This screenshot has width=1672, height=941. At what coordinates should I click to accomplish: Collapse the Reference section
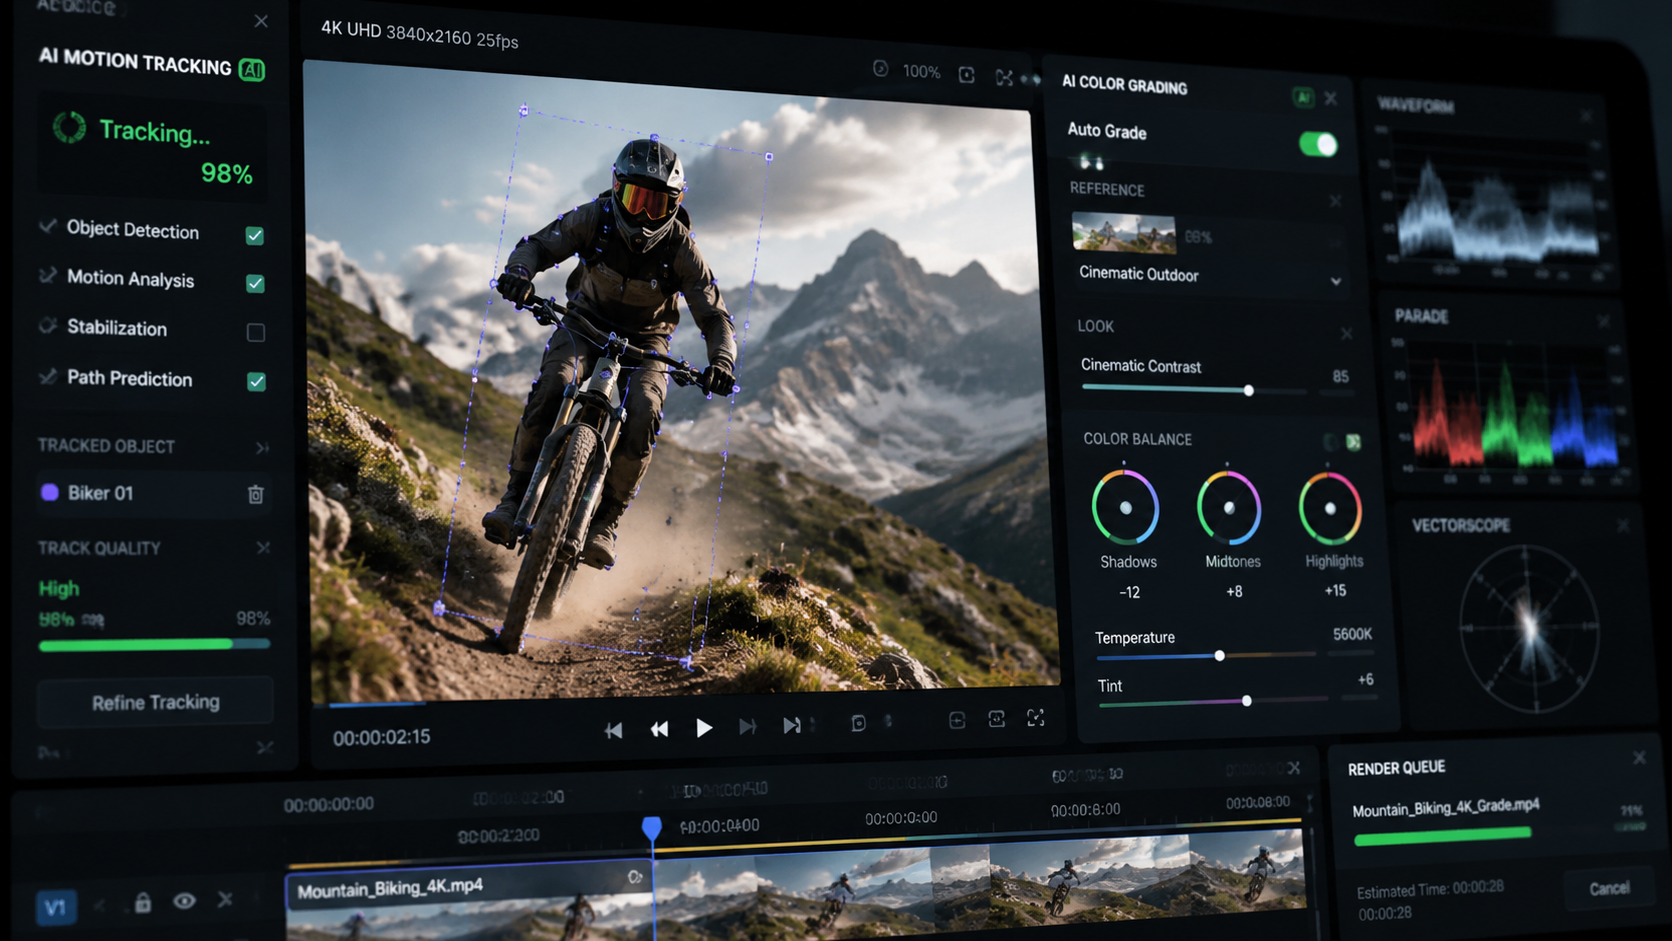1336,201
